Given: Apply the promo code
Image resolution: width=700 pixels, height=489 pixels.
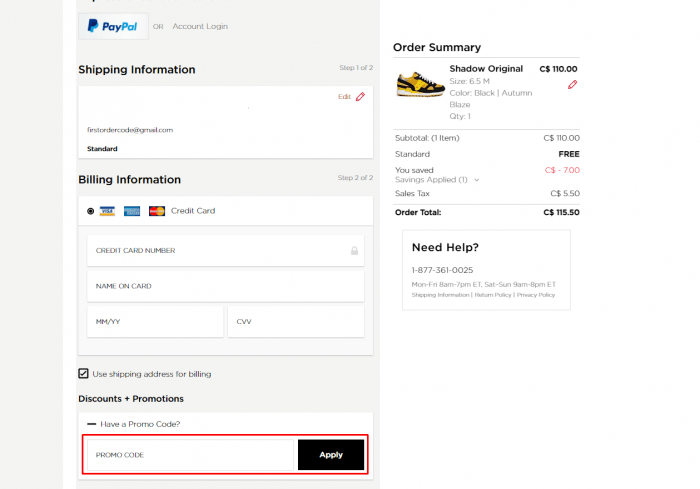Looking at the screenshot, I should (x=331, y=455).
